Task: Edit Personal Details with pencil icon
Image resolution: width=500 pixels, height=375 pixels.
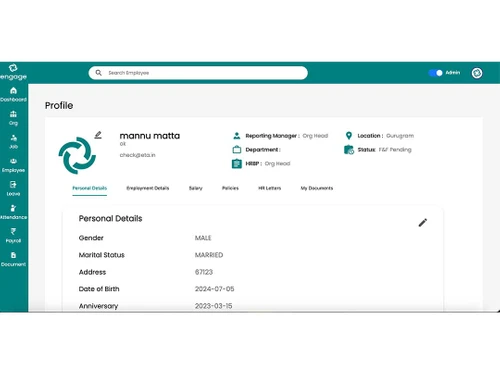Action: 423,223
